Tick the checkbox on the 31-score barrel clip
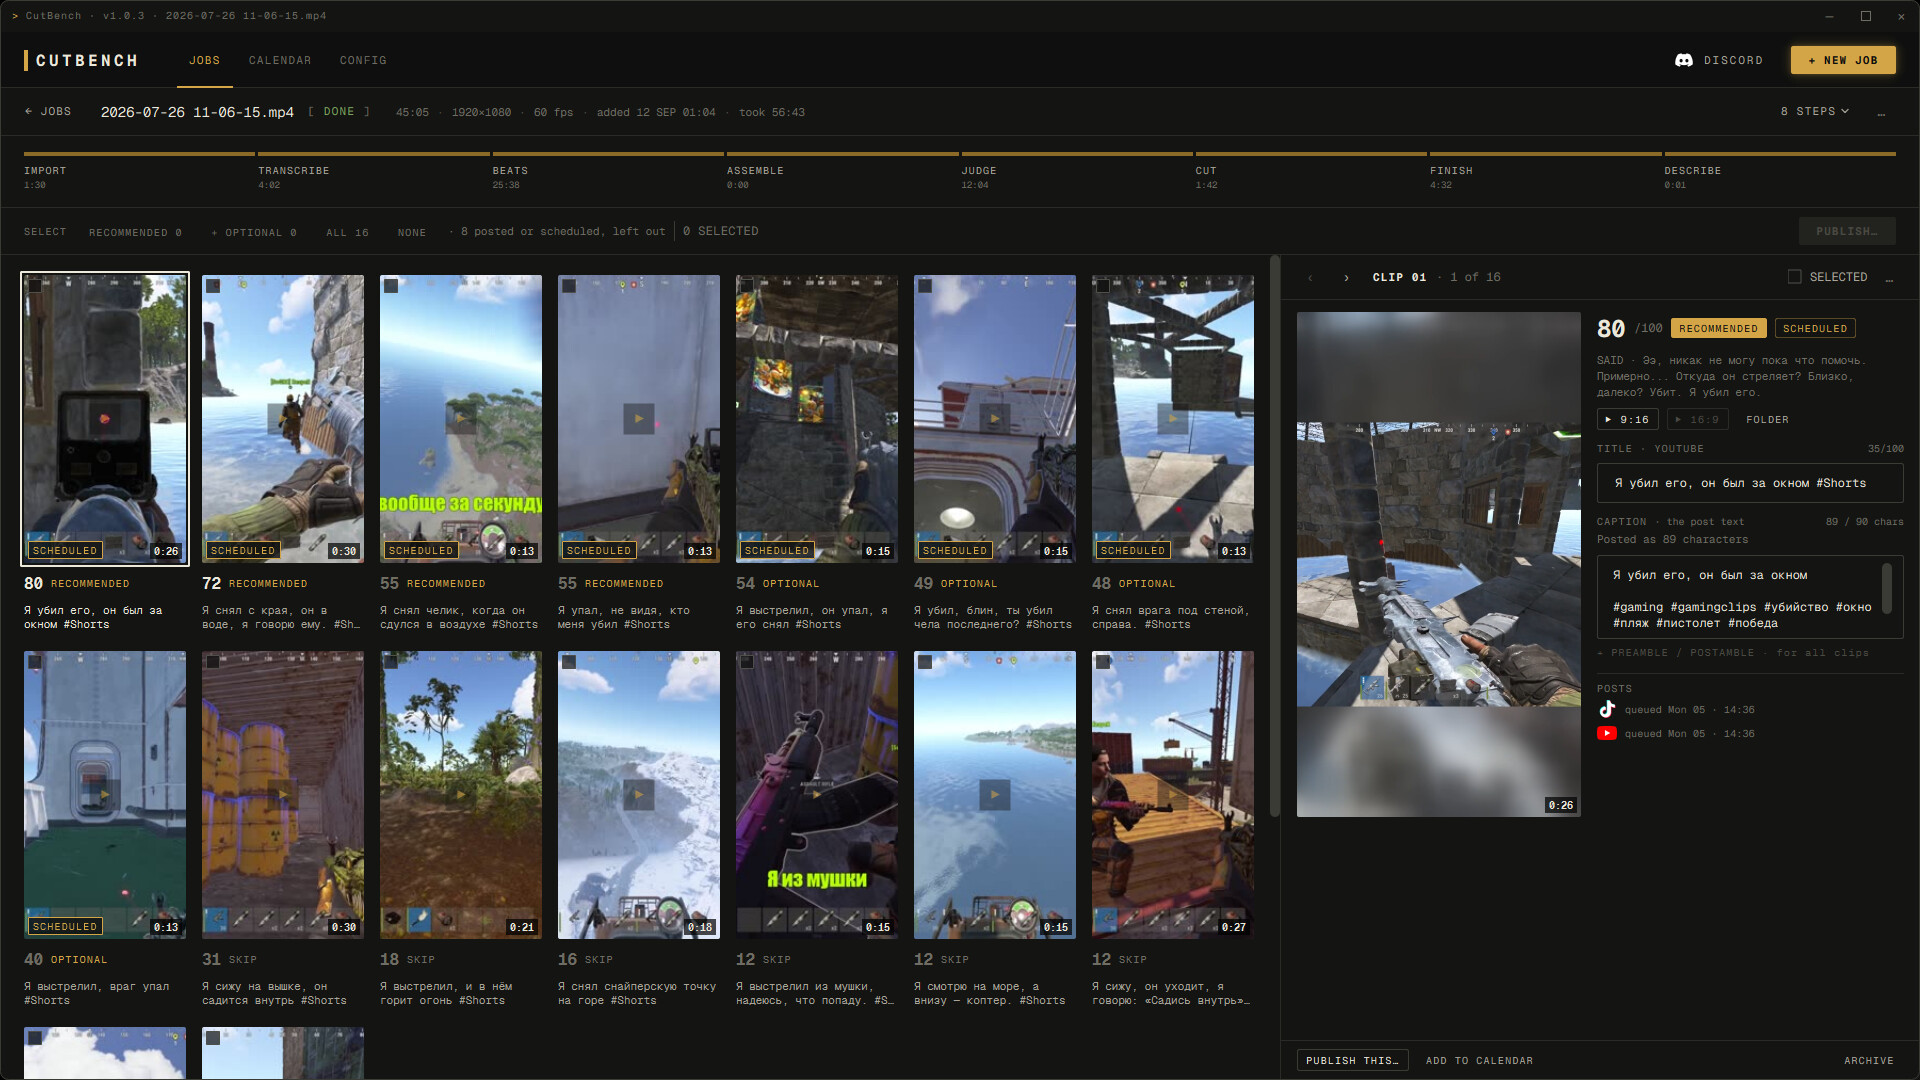 (x=213, y=662)
